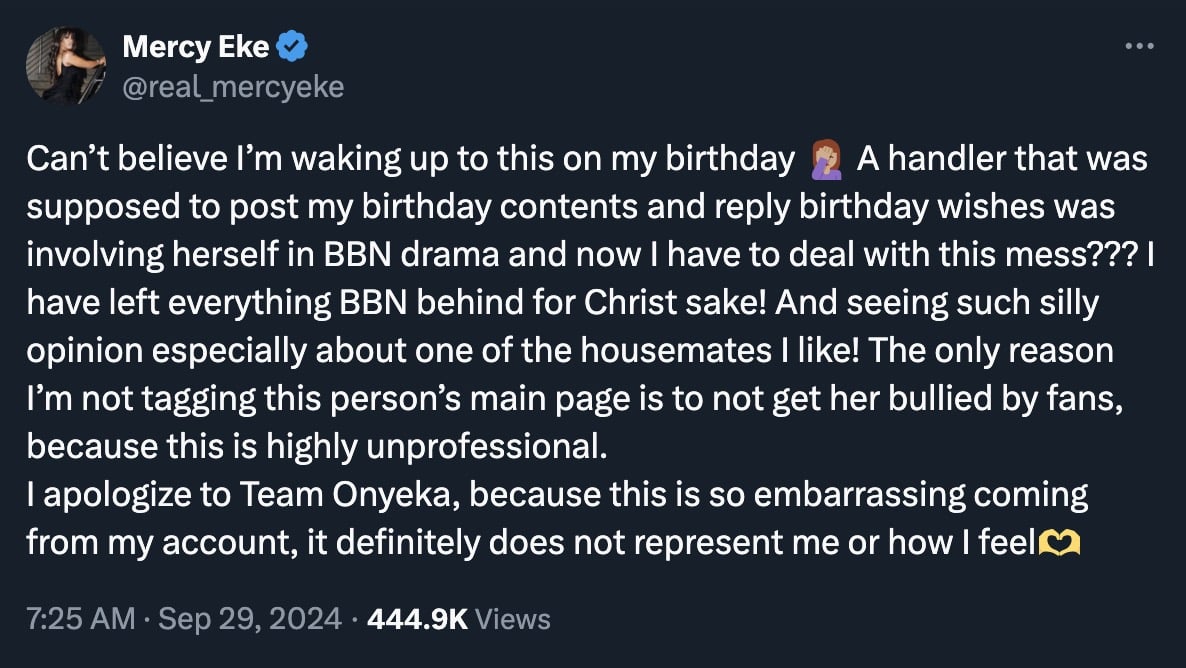Click the Views label
1186x668 pixels.
pos(513,619)
